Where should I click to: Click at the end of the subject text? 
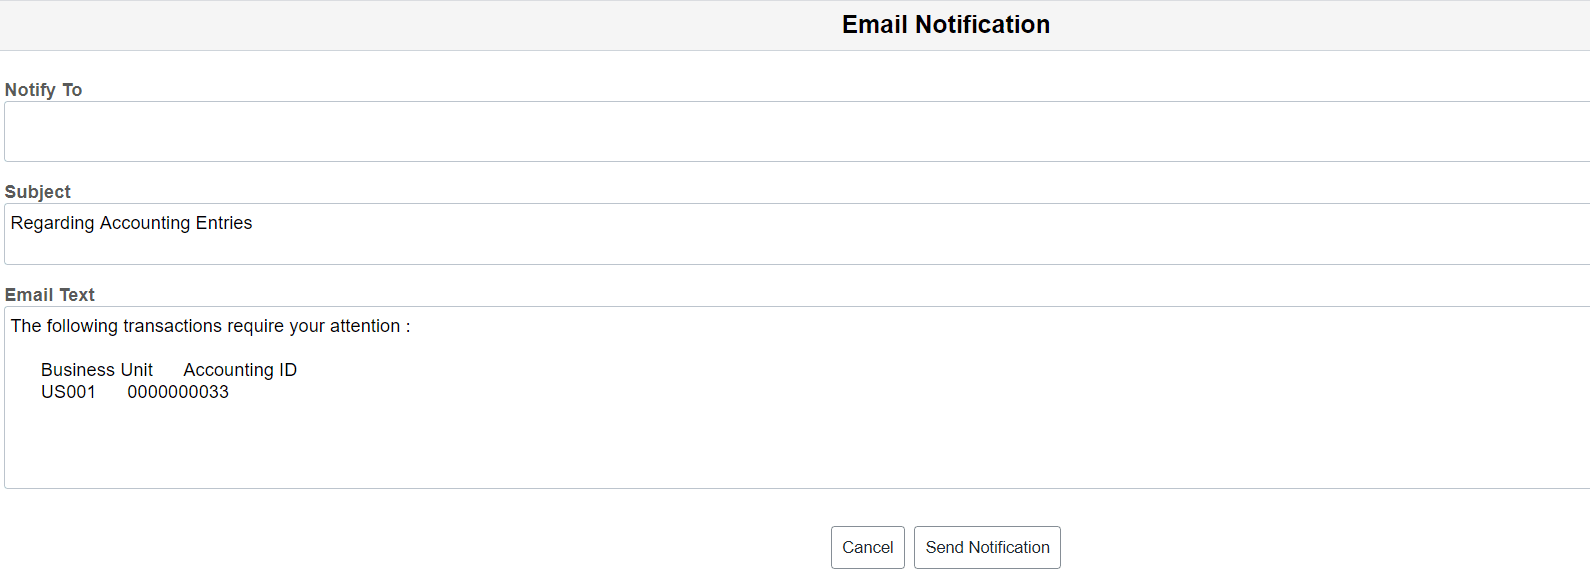tap(256, 222)
